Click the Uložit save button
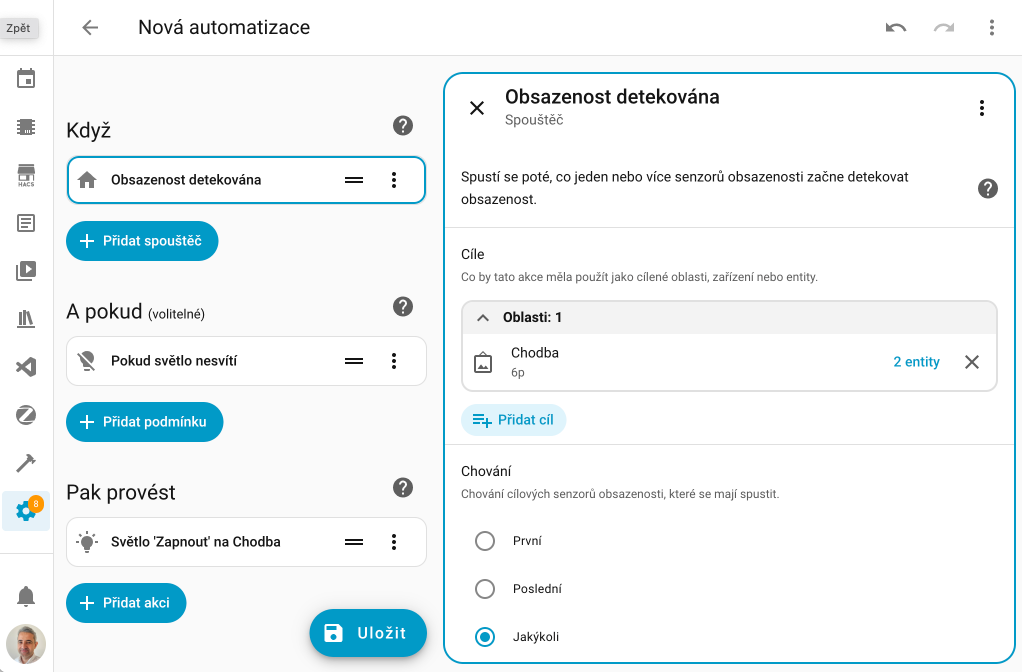Viewport: 1022px width, 672px height. pos(368,633)
